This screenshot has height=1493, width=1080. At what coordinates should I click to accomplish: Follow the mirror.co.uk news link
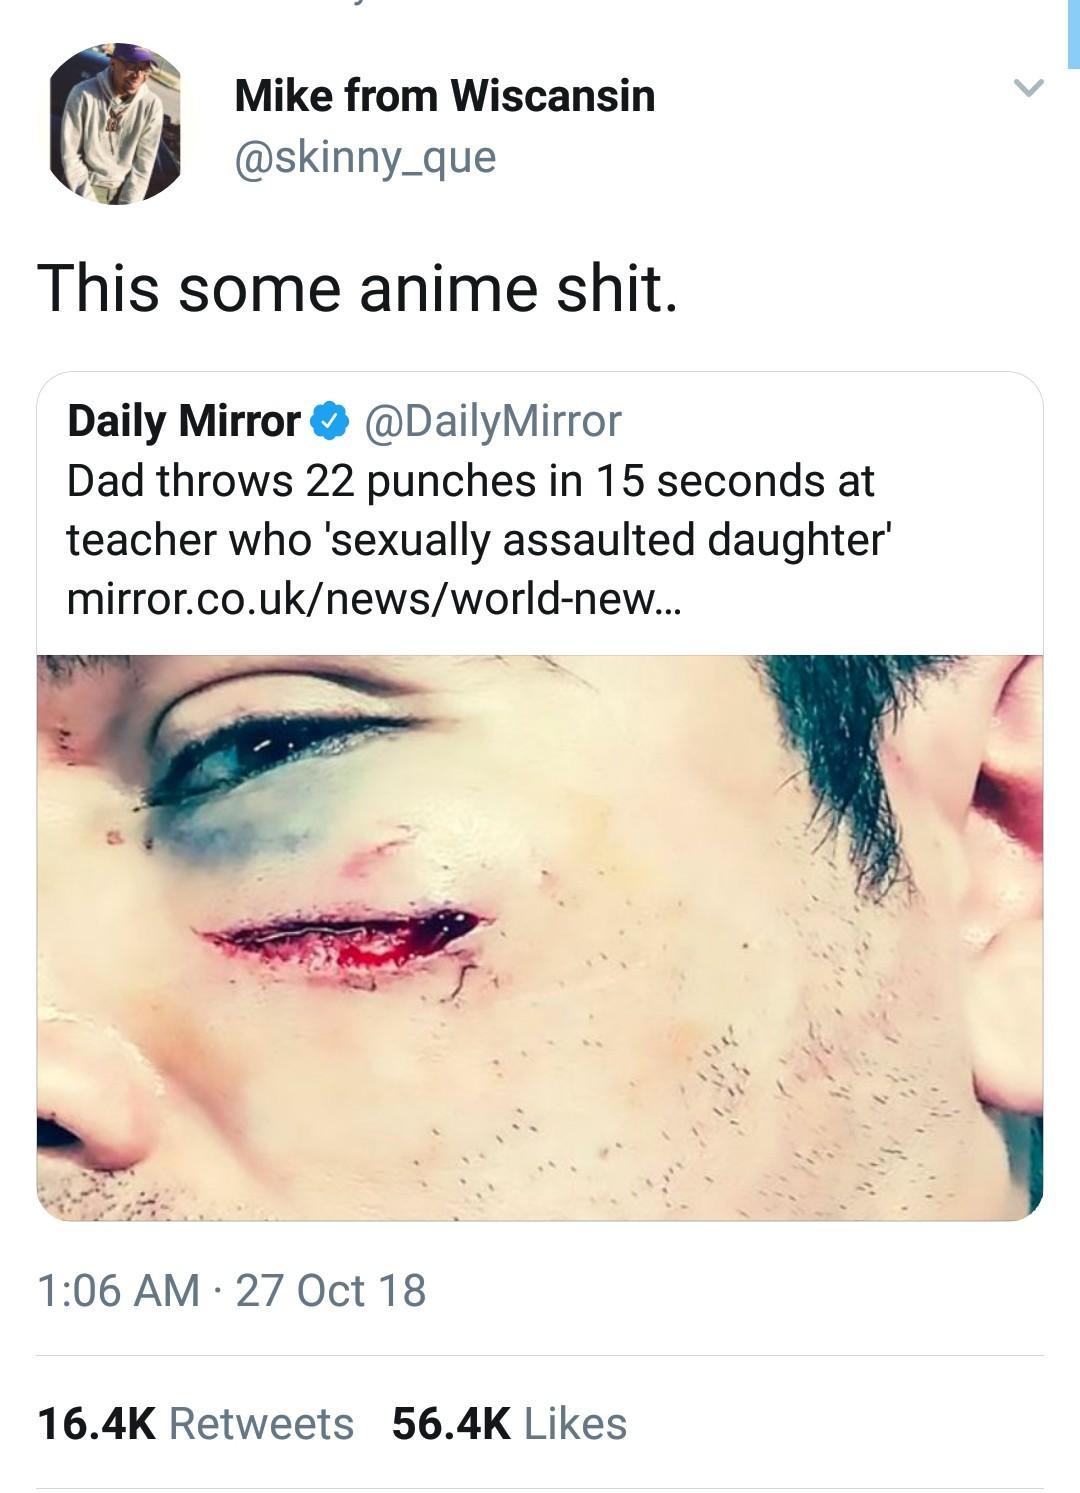click(372, 600)
